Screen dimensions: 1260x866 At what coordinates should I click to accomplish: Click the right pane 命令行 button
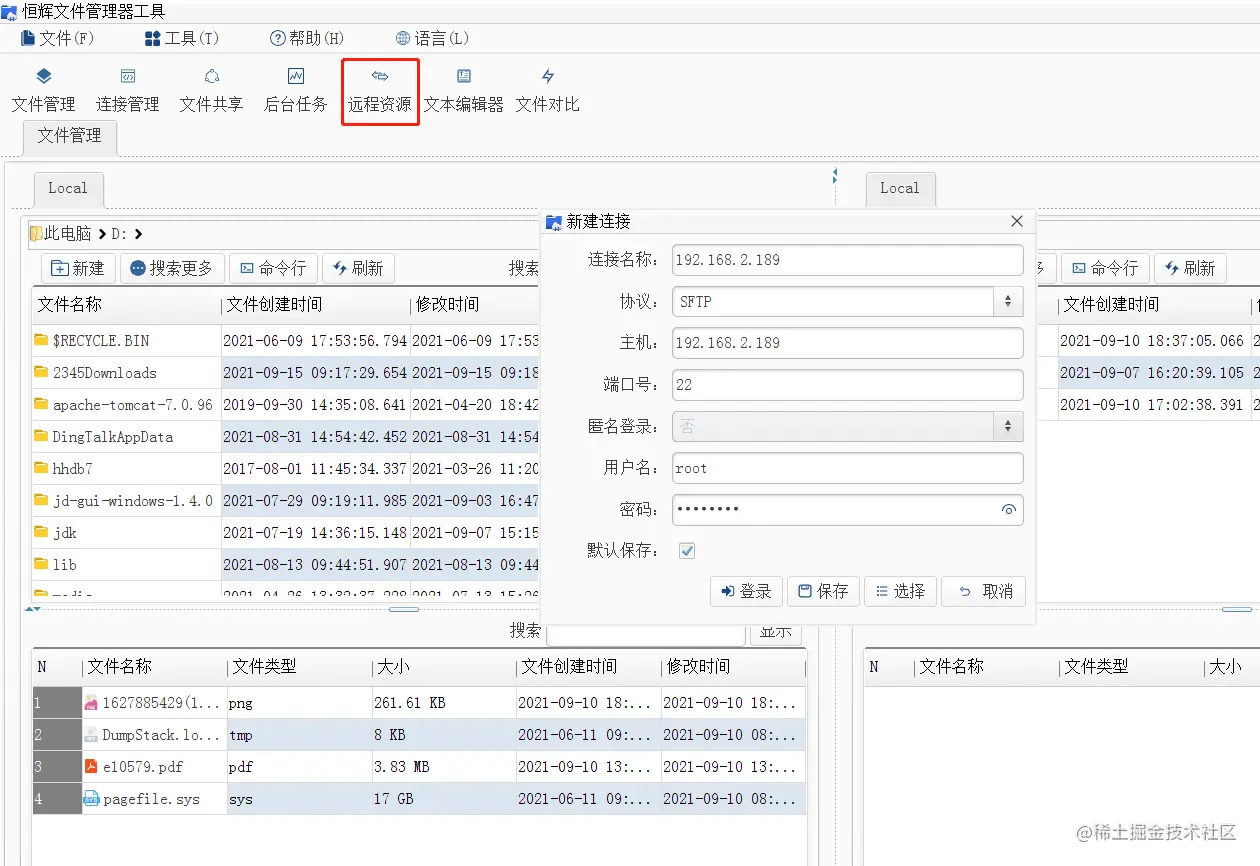pos(1104,268)
